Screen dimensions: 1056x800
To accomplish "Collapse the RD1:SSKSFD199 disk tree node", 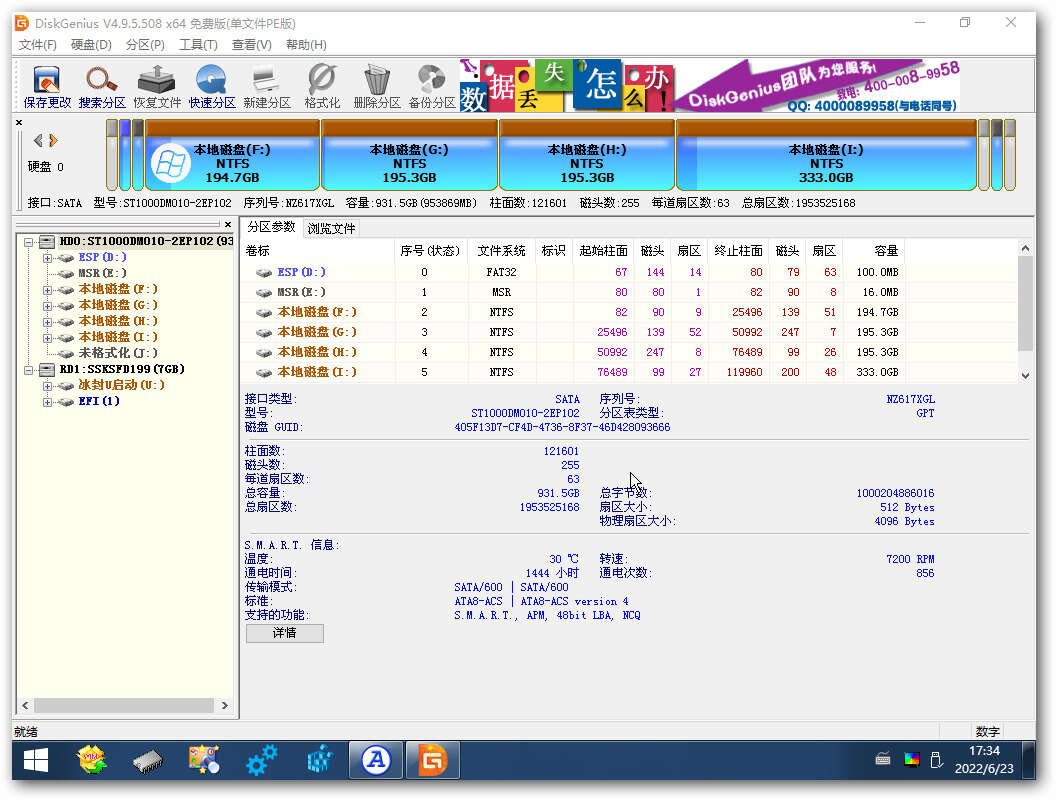I will (x=28, y=370).
